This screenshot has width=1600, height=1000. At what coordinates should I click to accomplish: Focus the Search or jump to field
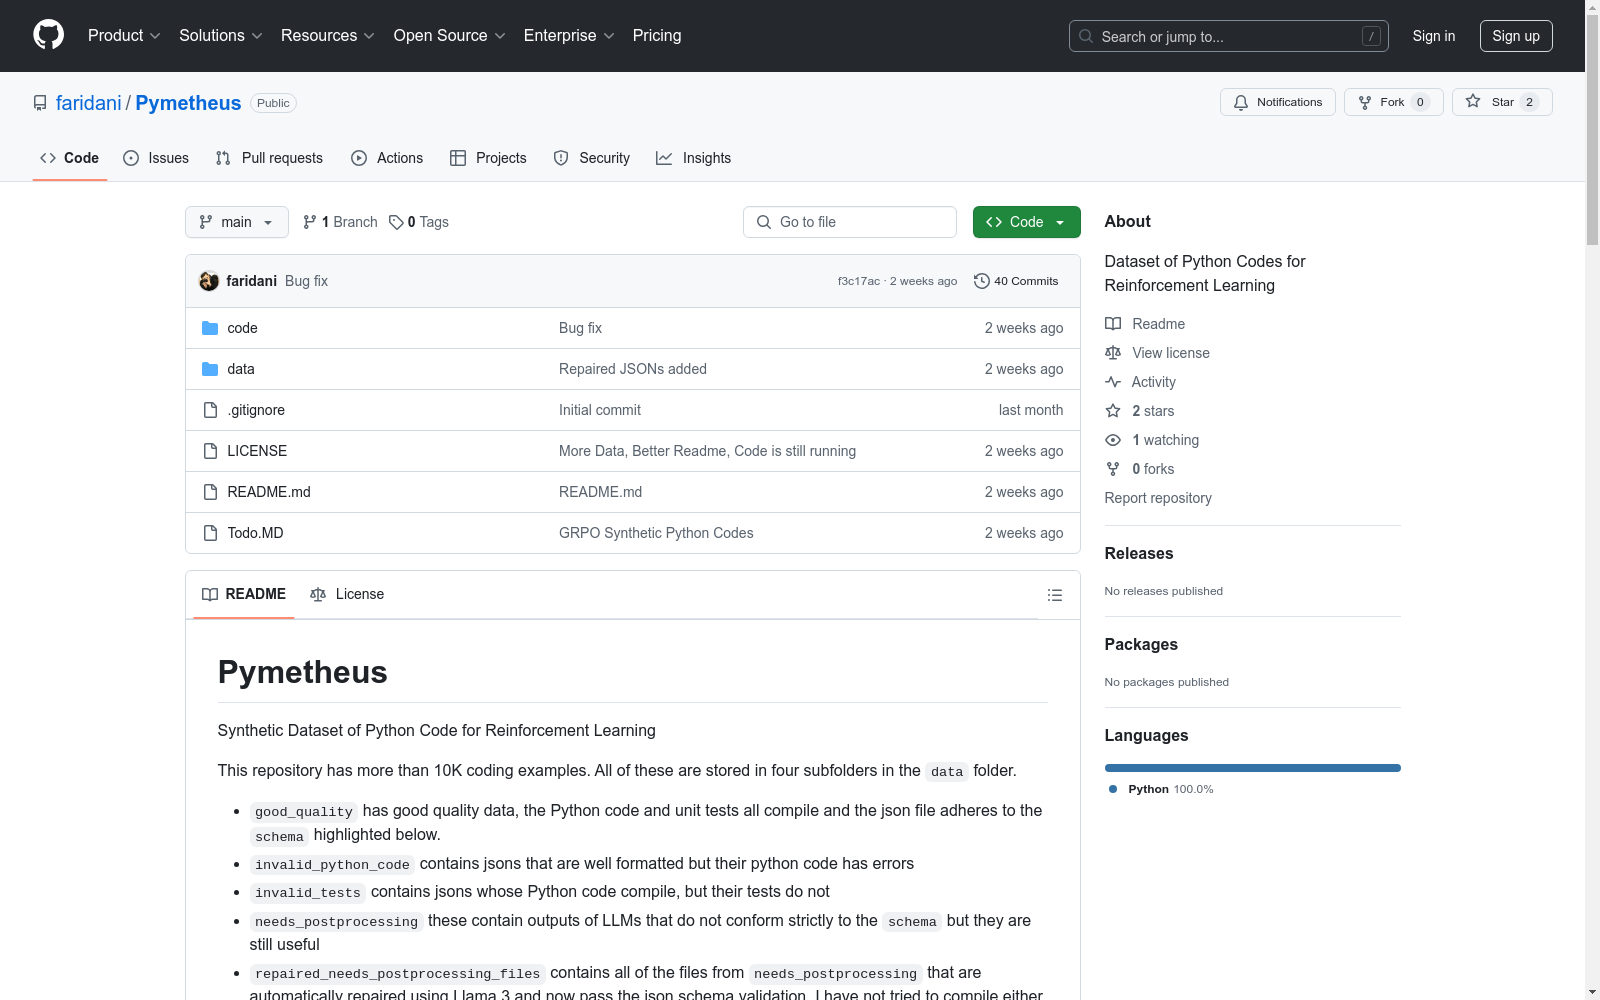[x=1229, y=36]
